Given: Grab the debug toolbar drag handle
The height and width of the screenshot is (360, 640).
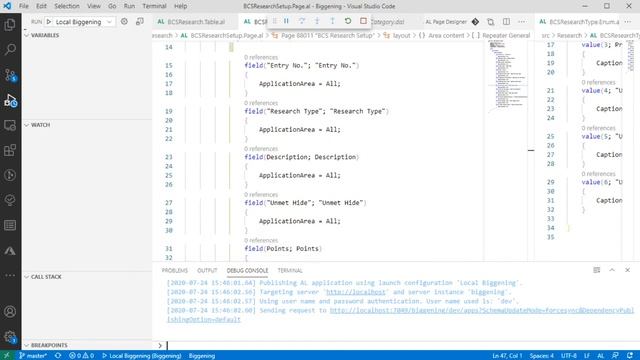Looking at the screenshot, I should [274, 21].
